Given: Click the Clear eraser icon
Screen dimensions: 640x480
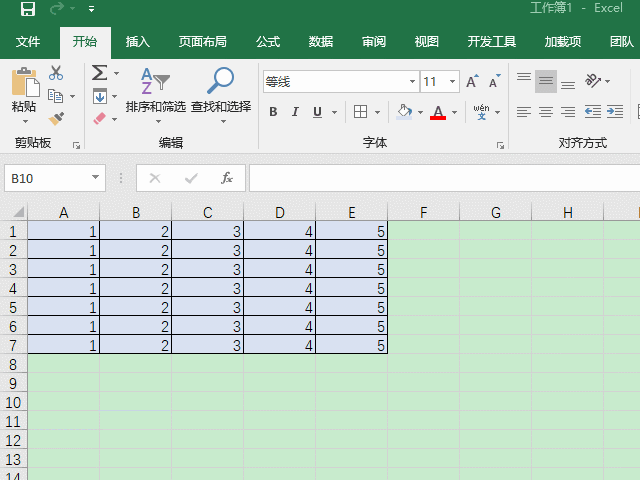Looking at the screenshot, I should pyautogui.click(x=99, y=118).
